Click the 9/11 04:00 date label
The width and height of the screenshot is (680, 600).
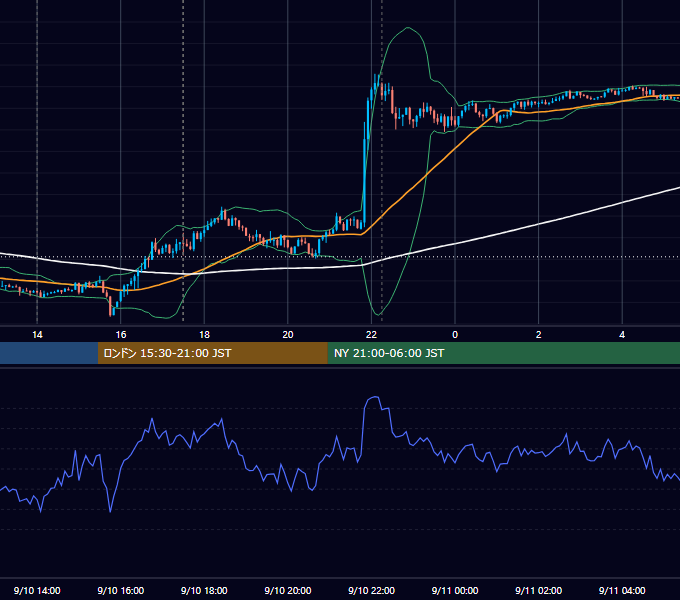click(x=622, y=590)
